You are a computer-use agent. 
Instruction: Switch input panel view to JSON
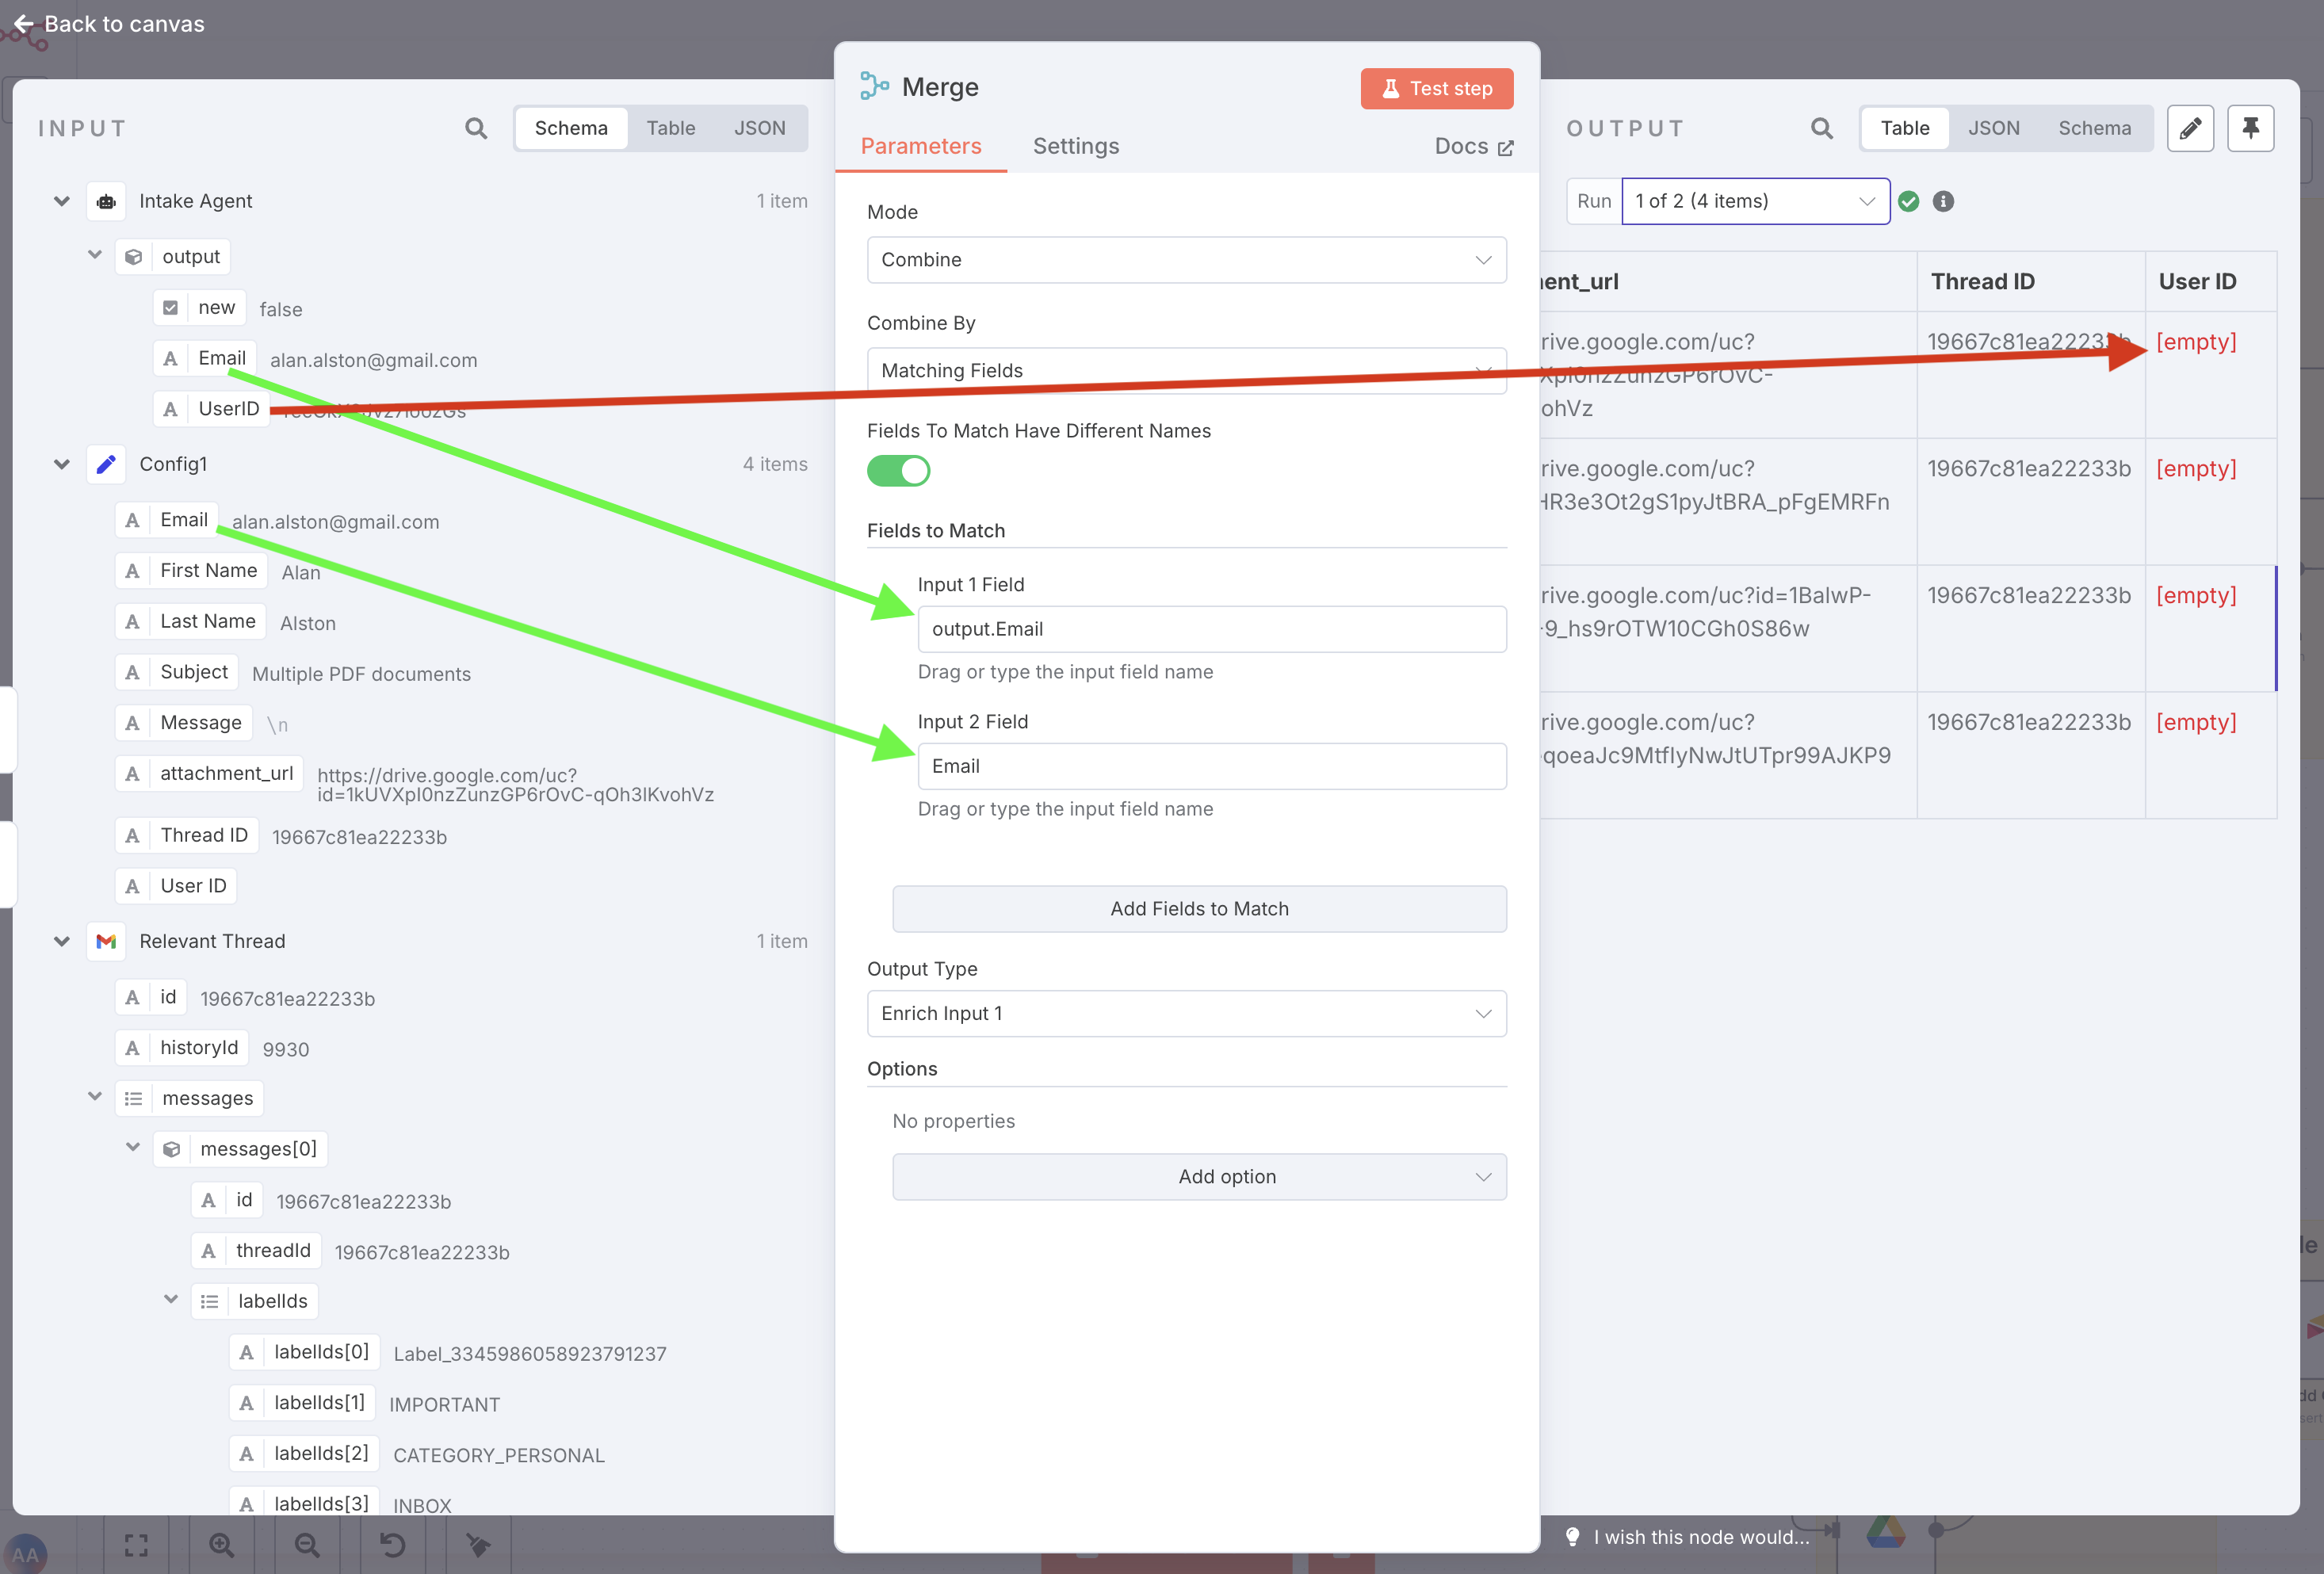pos(760,128)
